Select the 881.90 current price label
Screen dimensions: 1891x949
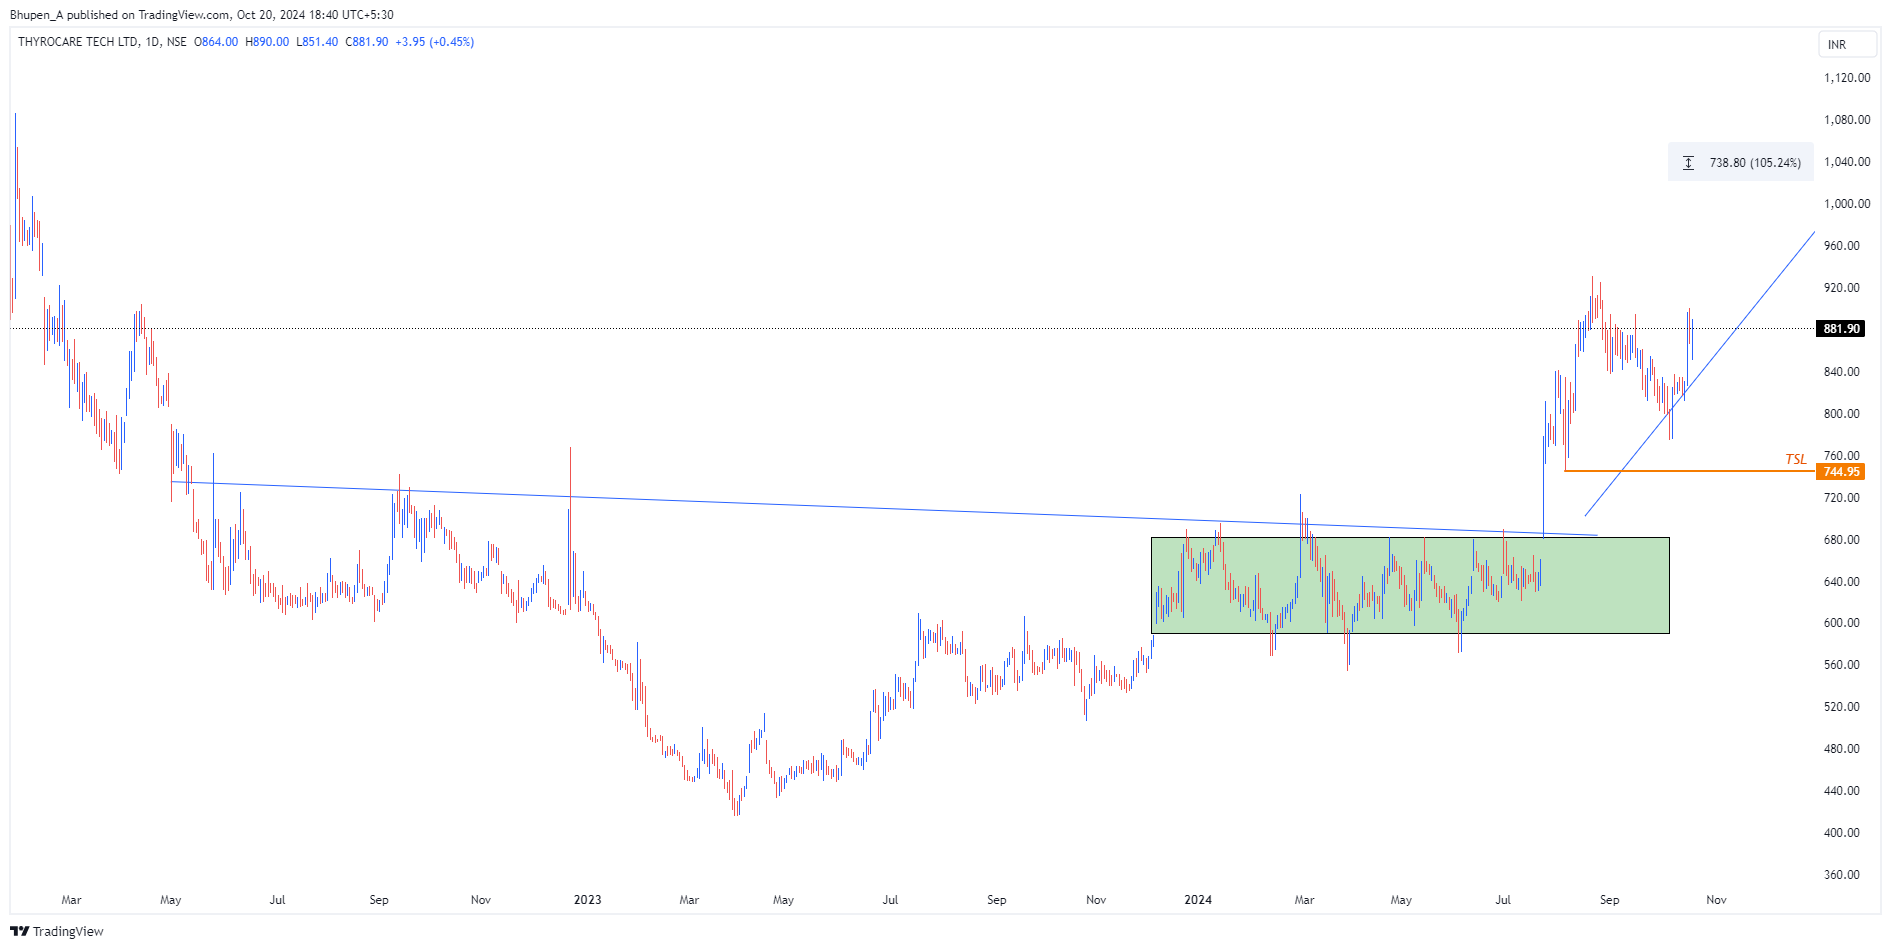[x=1840, y=328]
